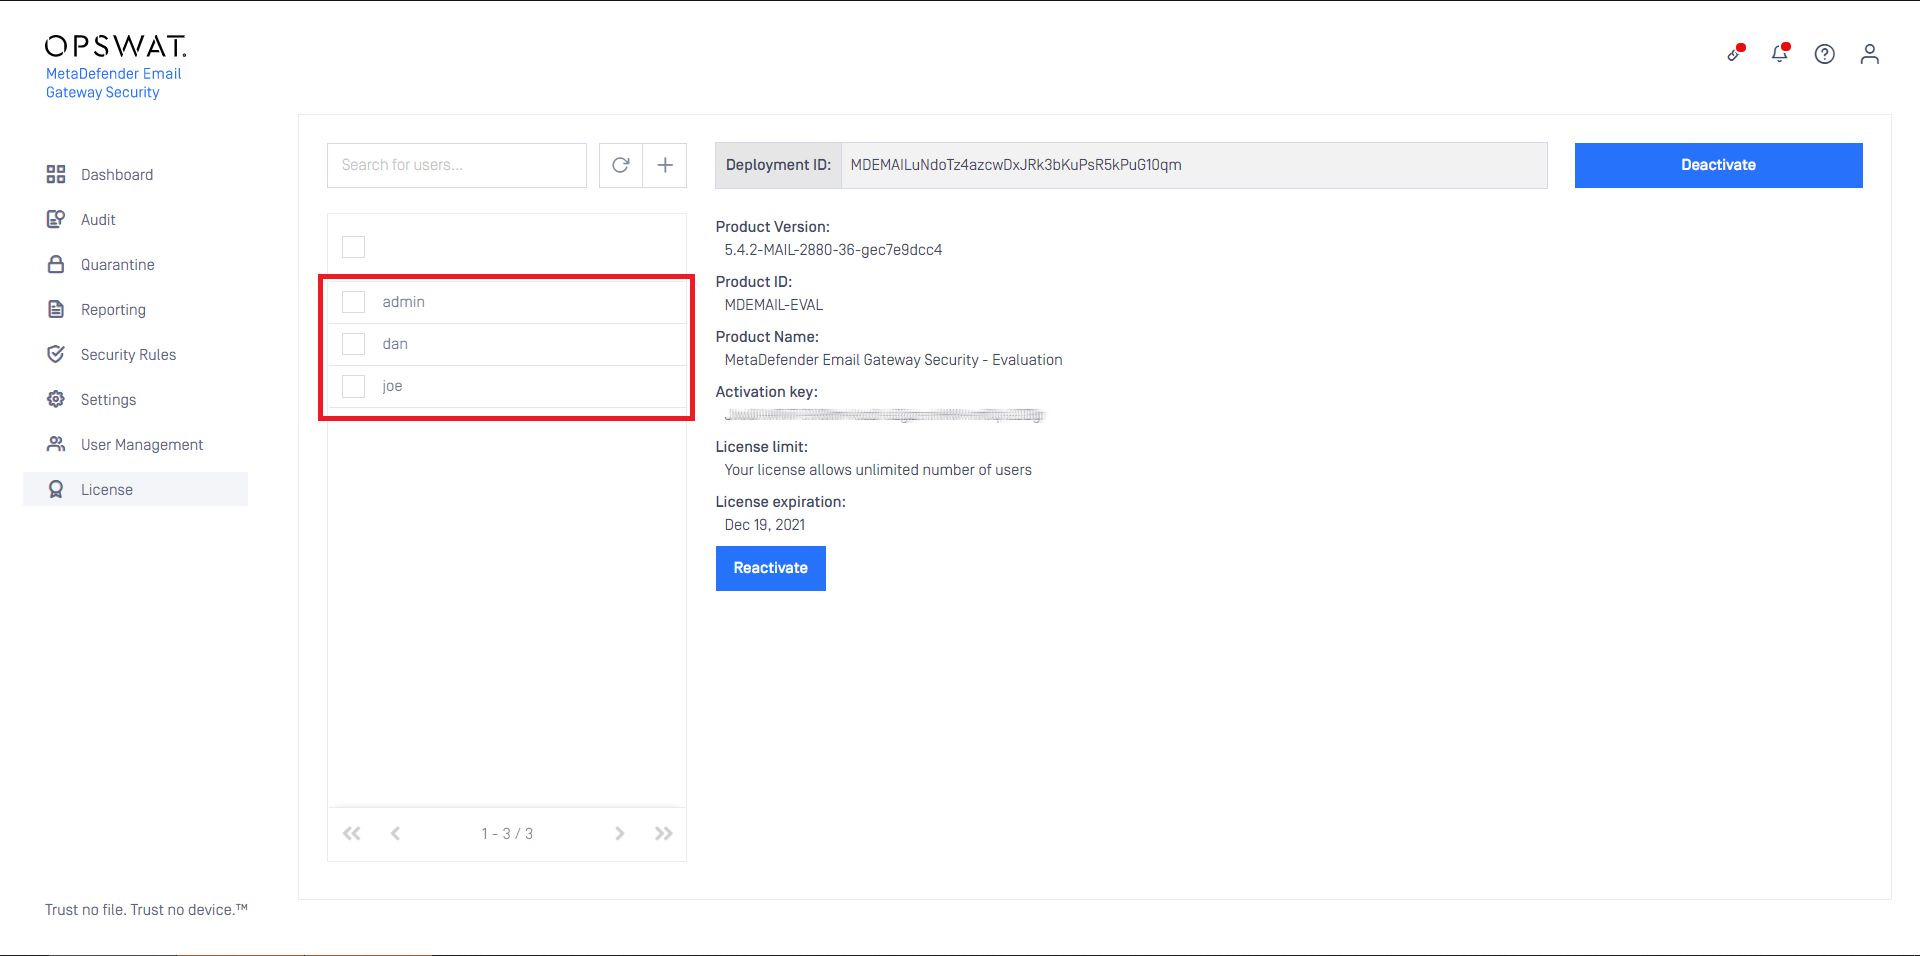The height and width of the screenshot is (956, 1920).
Task: Click the Product ID value MDEMAIL-EVAL
Action: tap(774, 305)
